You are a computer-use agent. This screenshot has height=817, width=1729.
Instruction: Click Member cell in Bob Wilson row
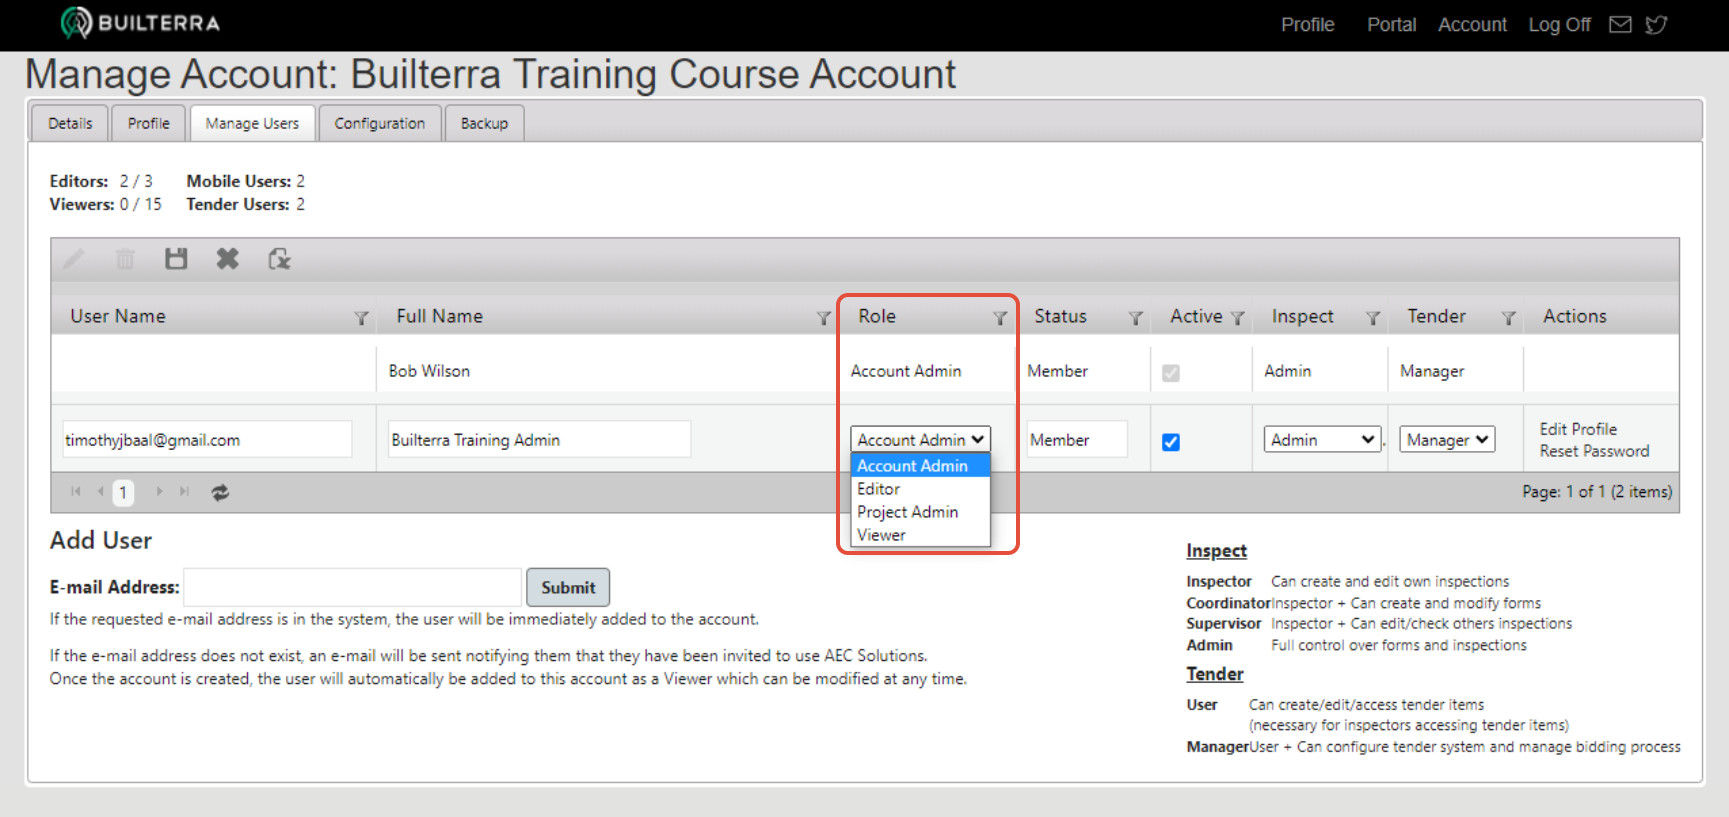1057,371
